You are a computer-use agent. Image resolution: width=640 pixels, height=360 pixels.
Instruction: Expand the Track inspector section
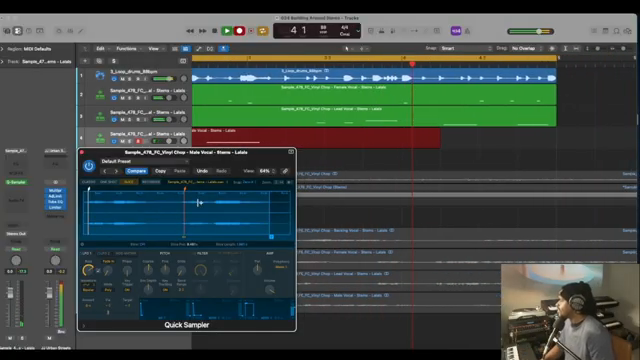[x=2, y=62]
